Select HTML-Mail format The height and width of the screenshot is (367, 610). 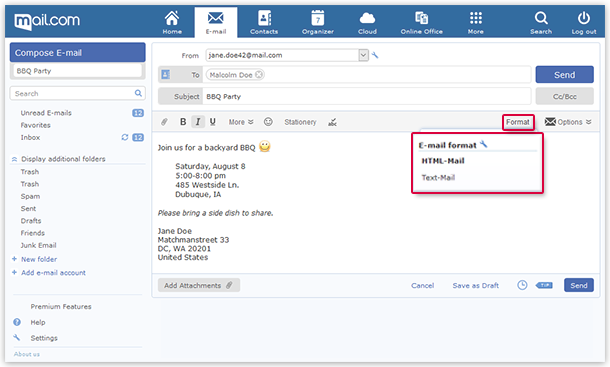coord(443,161)
